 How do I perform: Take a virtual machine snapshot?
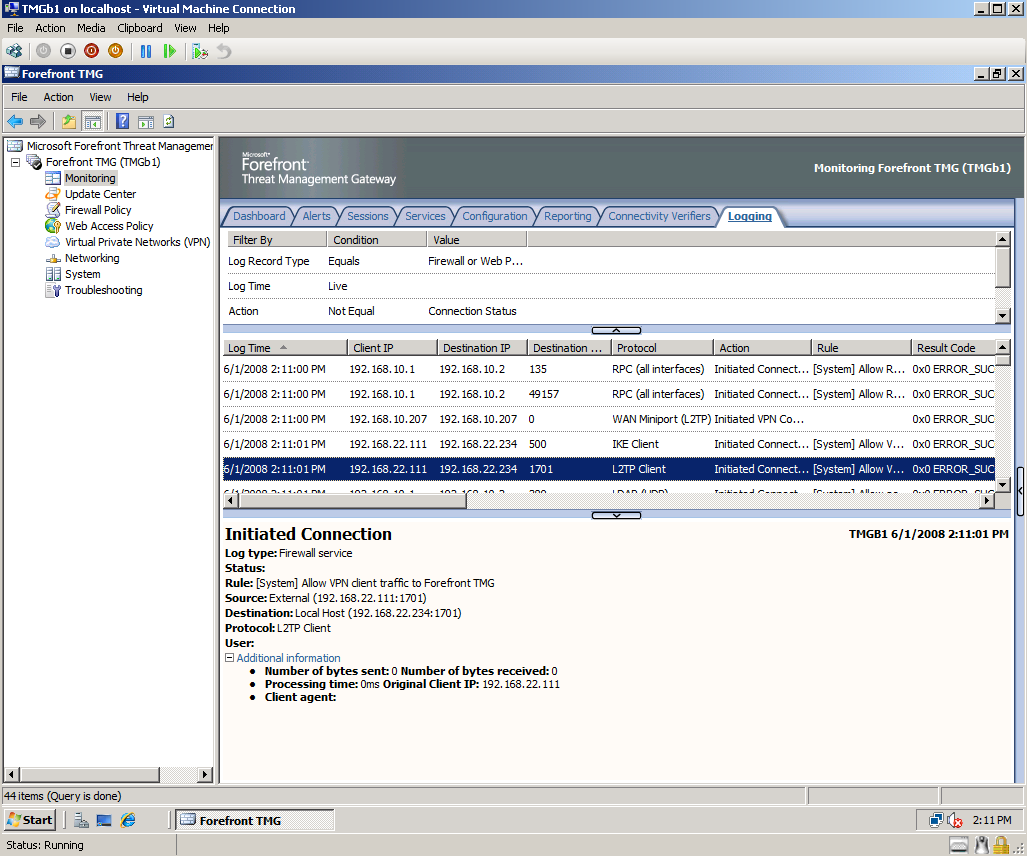click(200, 51)
